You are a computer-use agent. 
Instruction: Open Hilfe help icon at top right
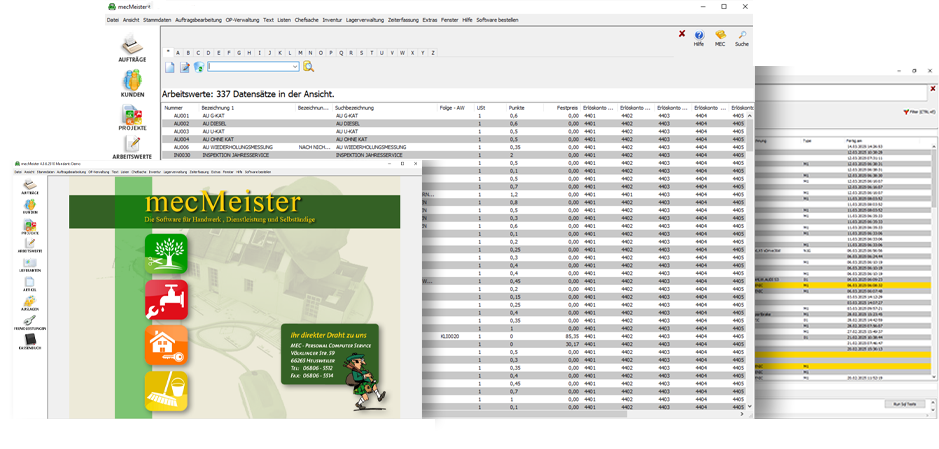[699, 38]
